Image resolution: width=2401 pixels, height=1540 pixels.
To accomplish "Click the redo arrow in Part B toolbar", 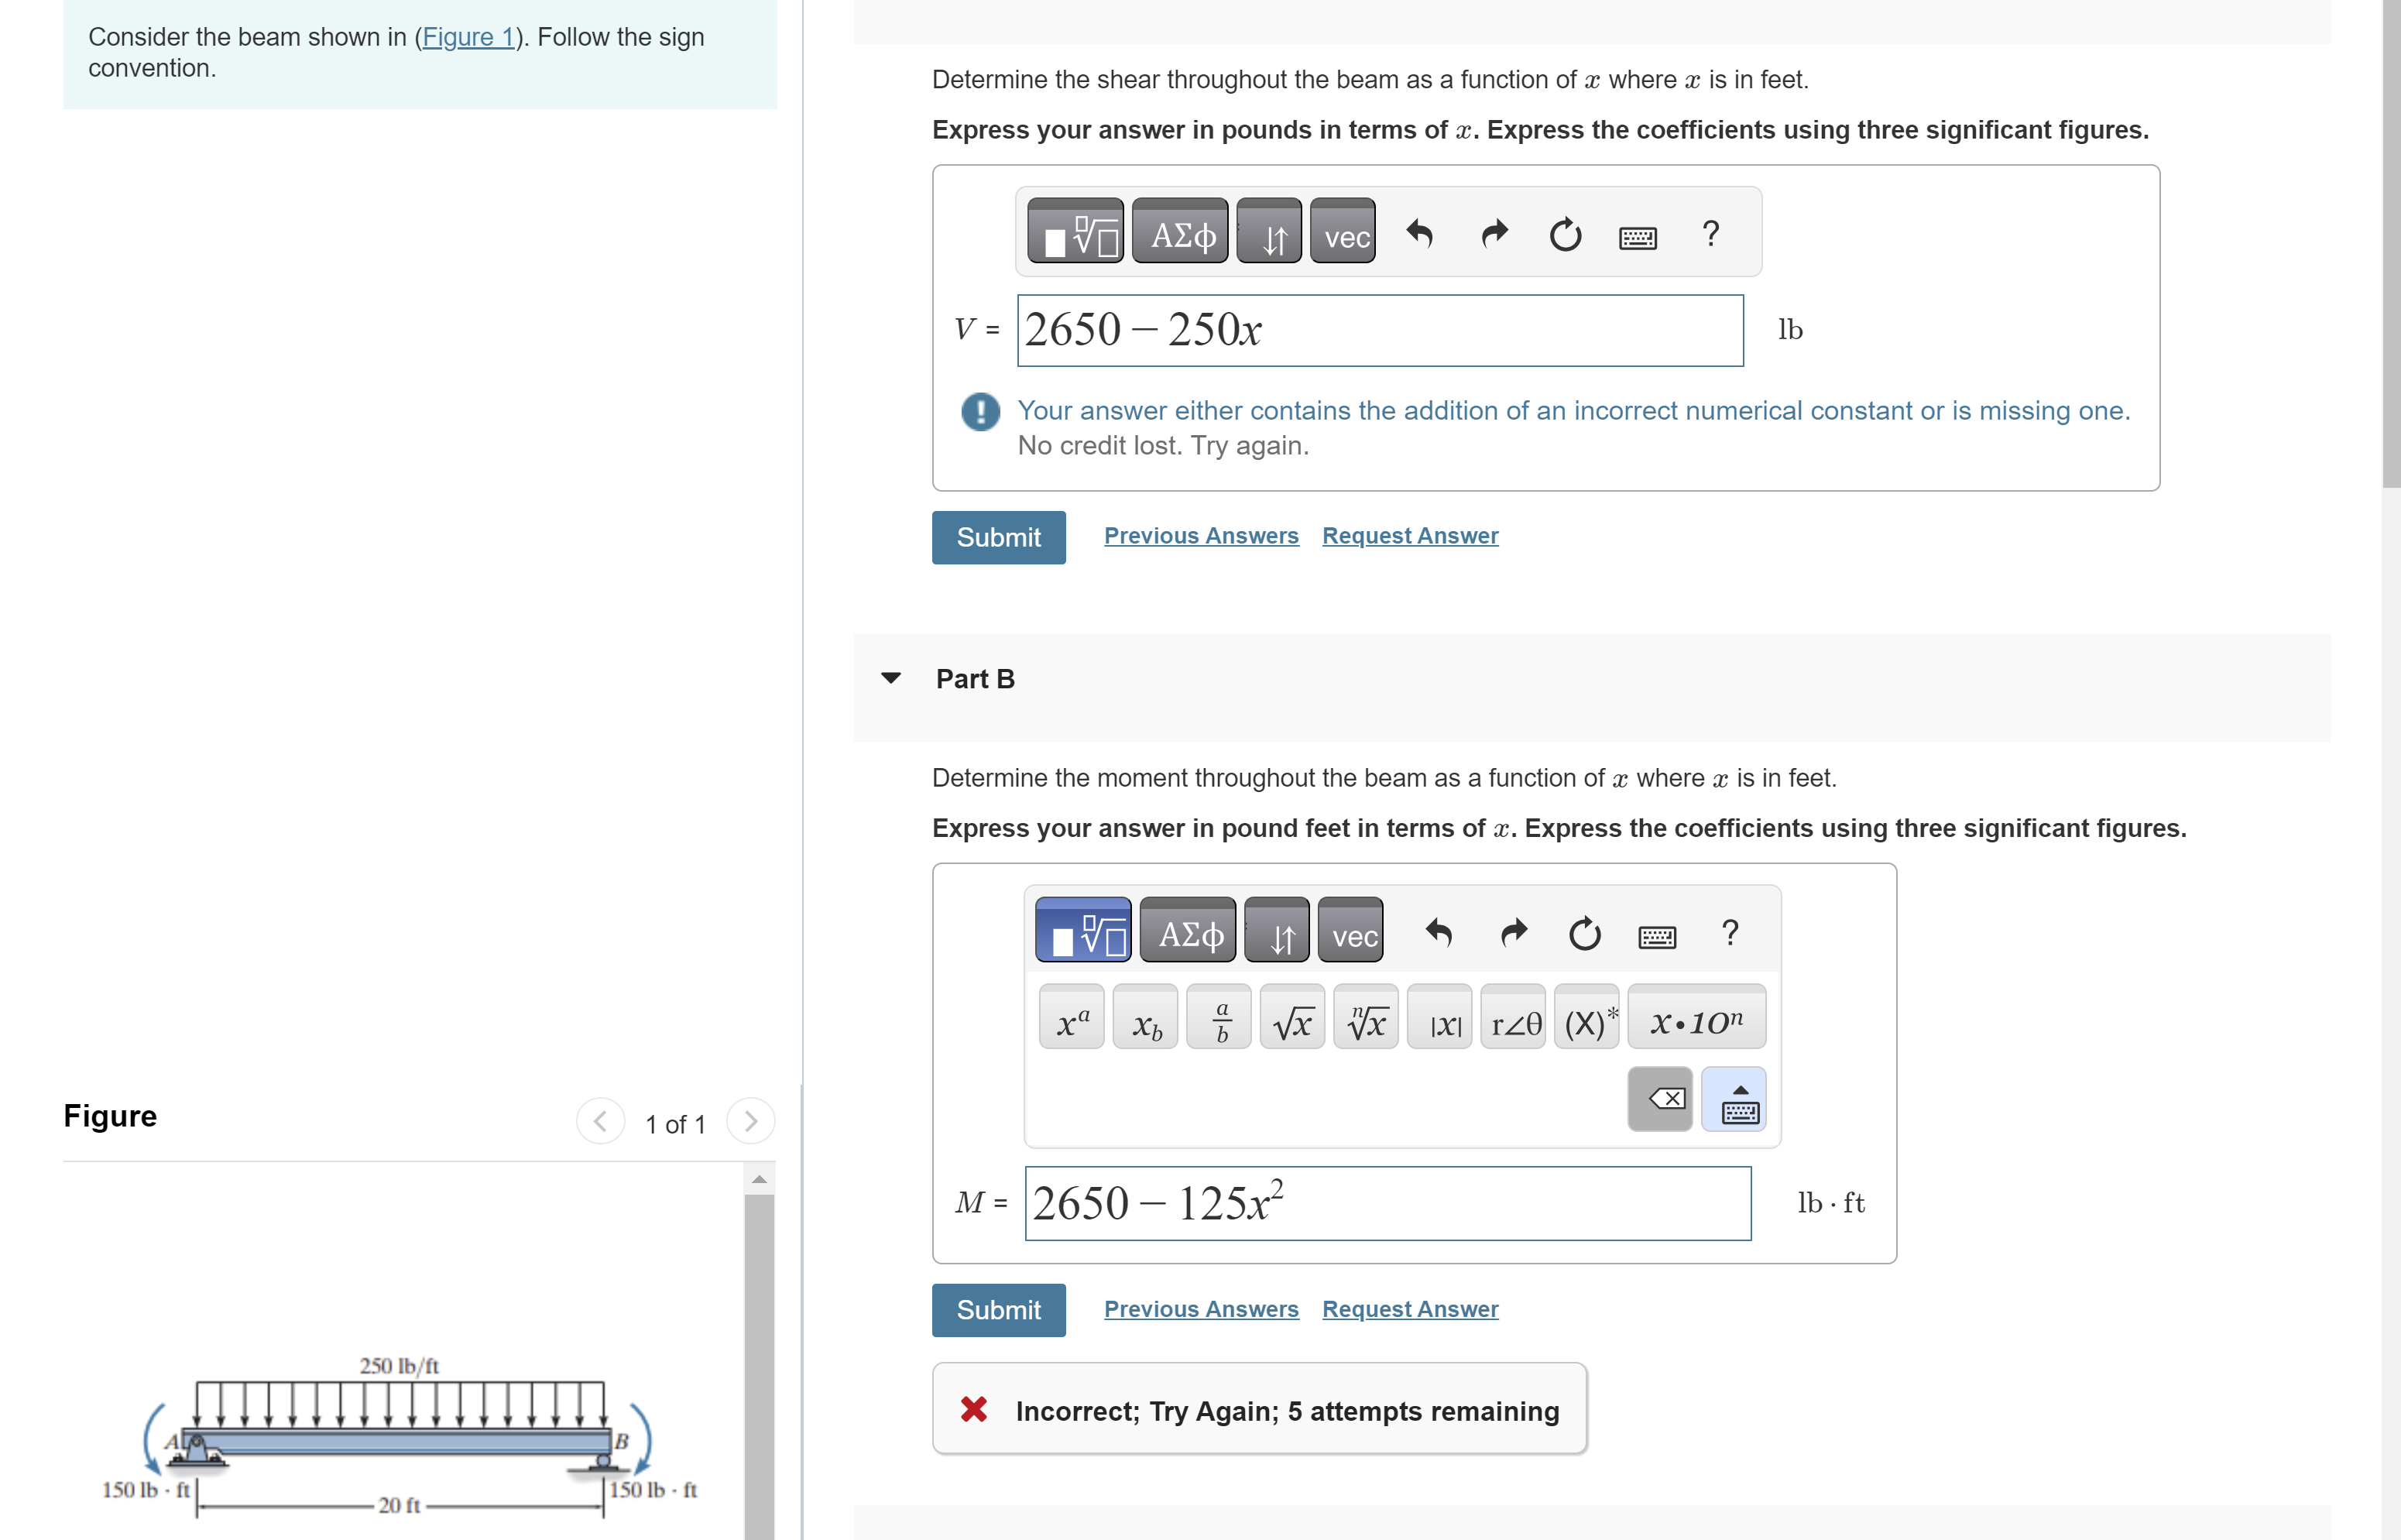I will [1514, 933].
